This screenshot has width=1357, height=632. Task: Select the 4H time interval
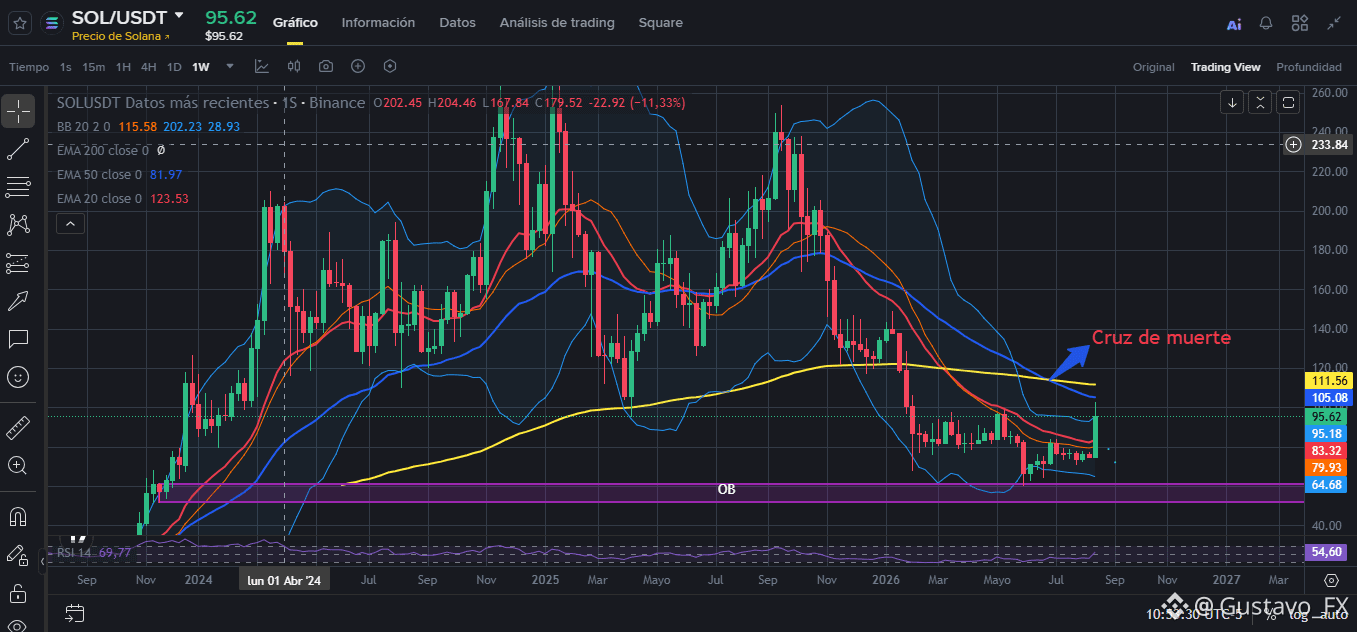tap(148, 67)
